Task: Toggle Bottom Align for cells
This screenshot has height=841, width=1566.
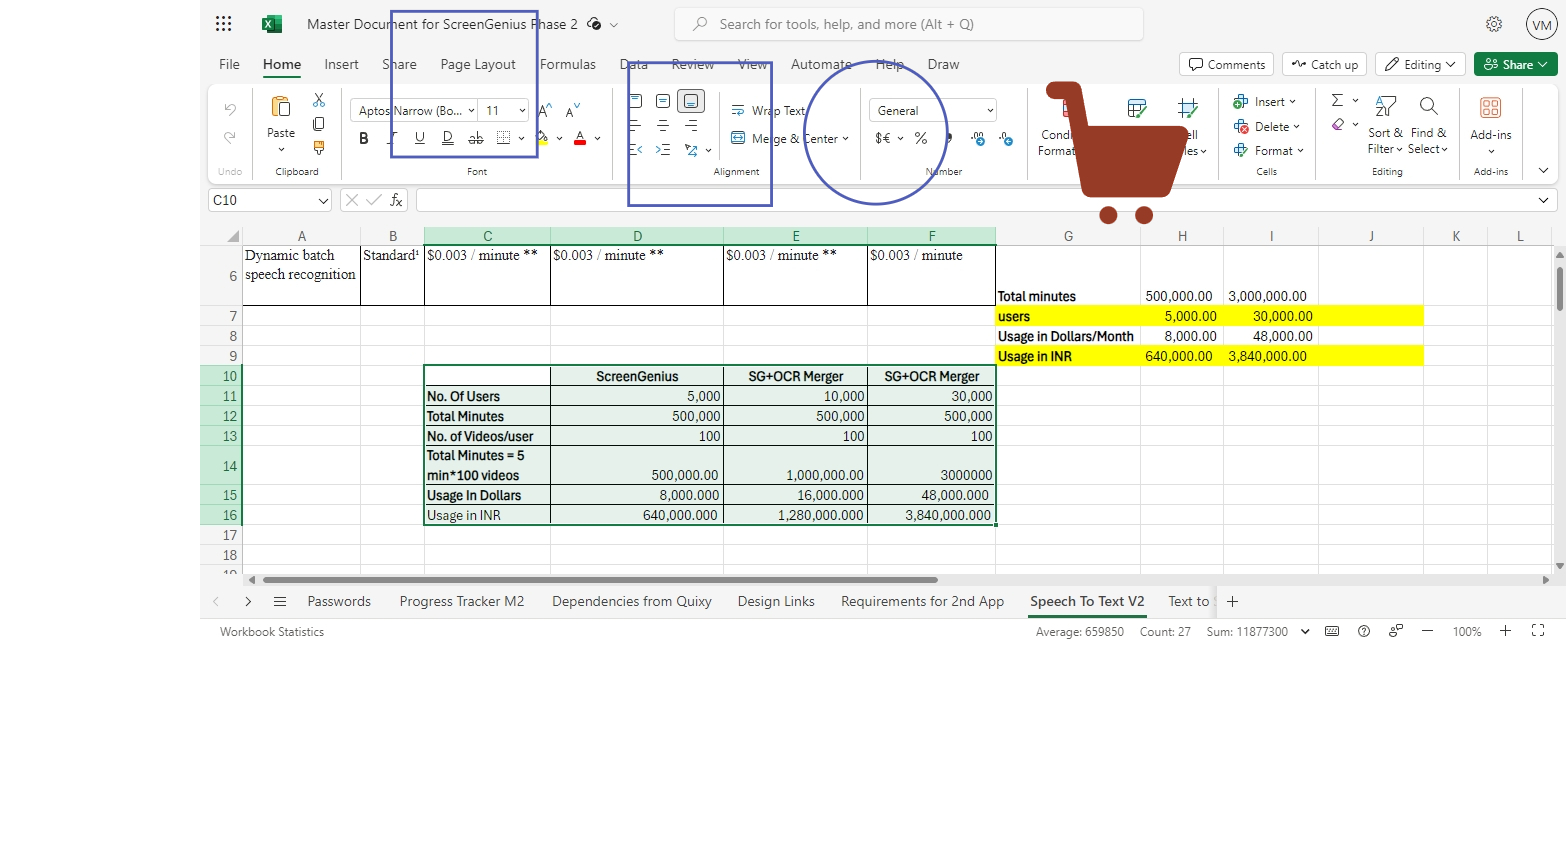Action: 691,101
